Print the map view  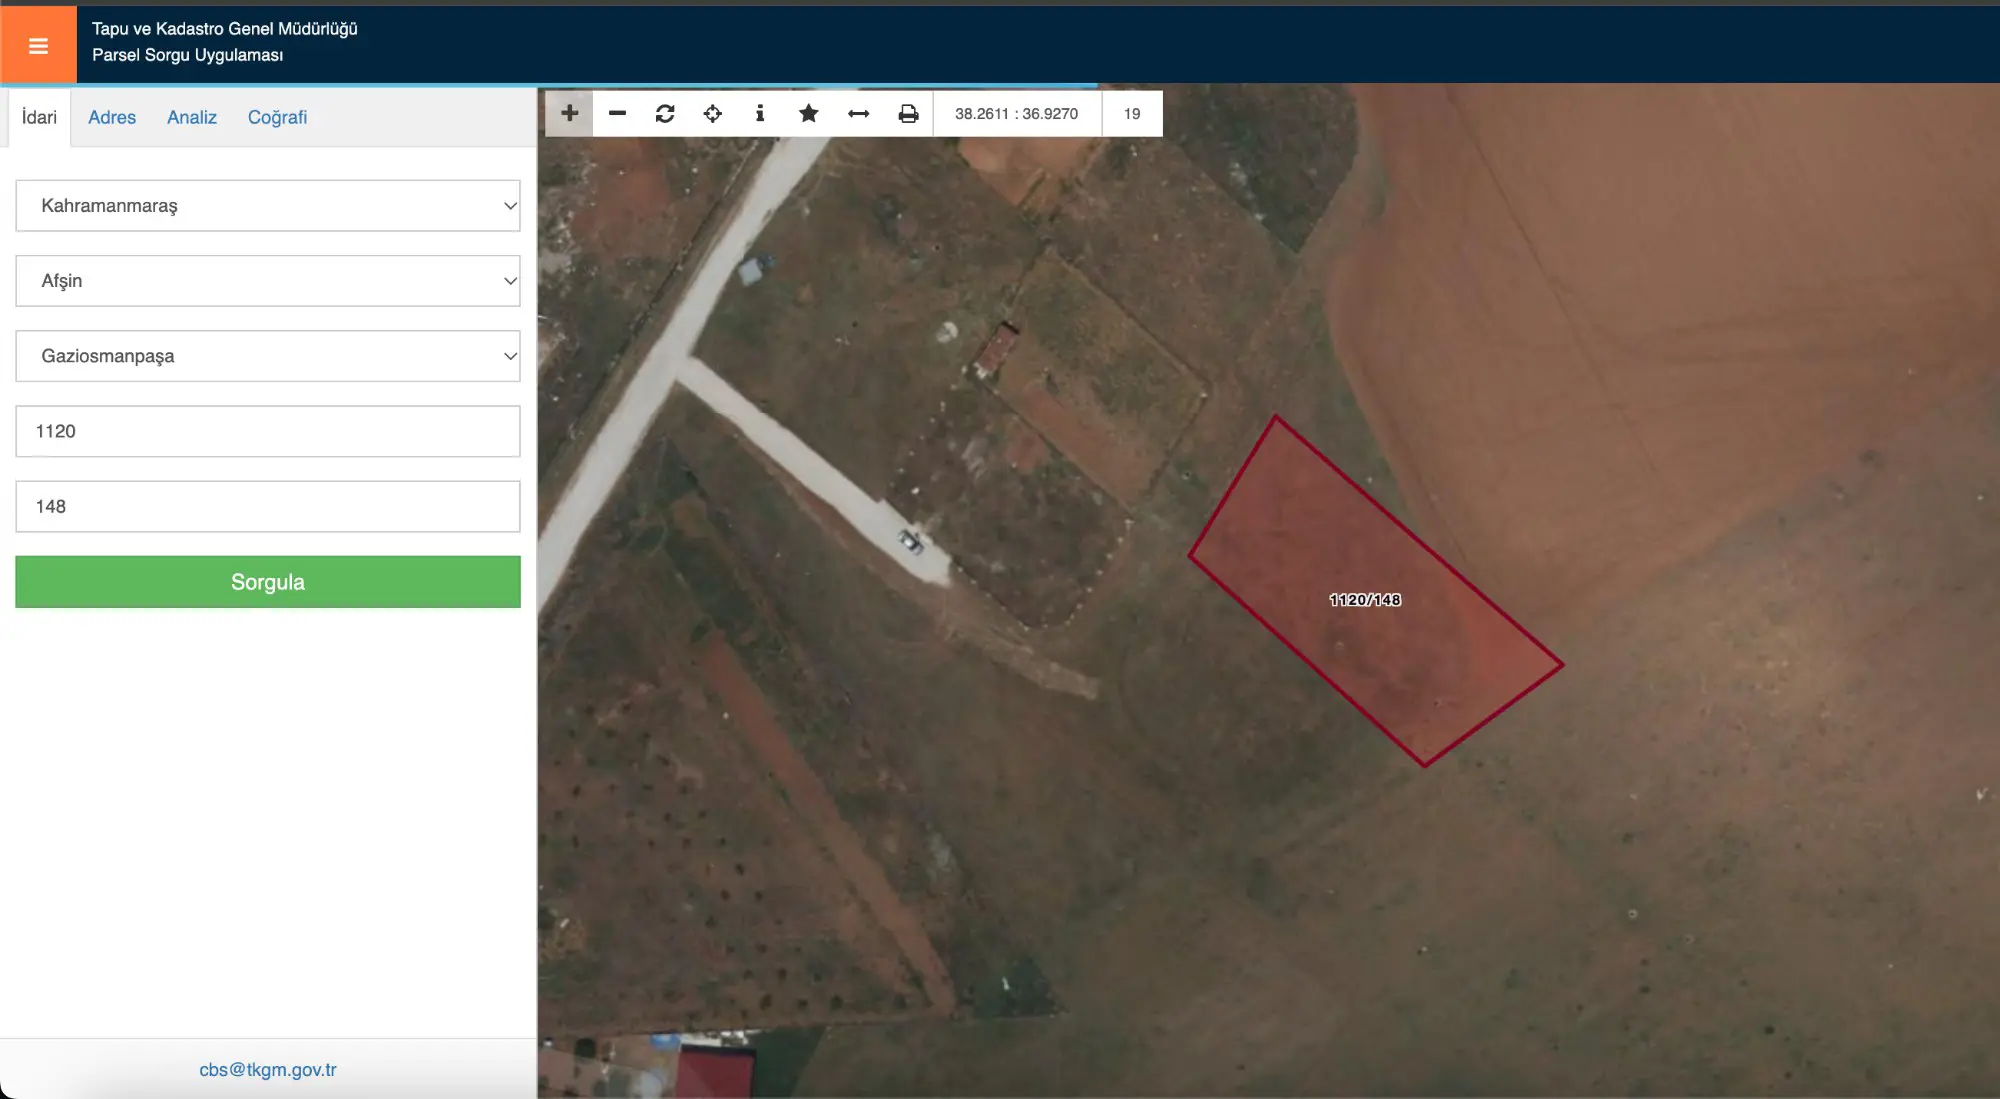tap(908, 113)
